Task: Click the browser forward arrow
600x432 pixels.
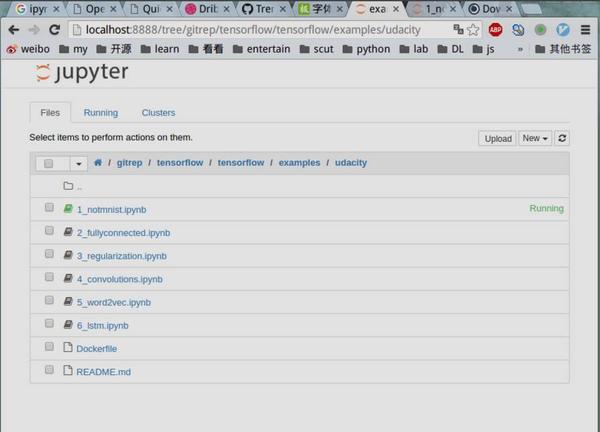Action: tap(34, 30)
